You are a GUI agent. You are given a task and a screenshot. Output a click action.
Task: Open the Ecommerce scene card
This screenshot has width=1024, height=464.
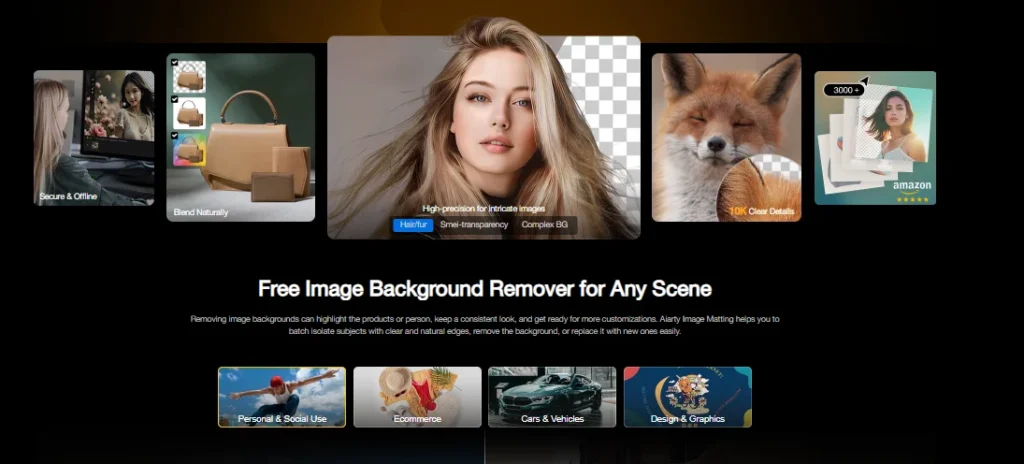pos(417,397)
